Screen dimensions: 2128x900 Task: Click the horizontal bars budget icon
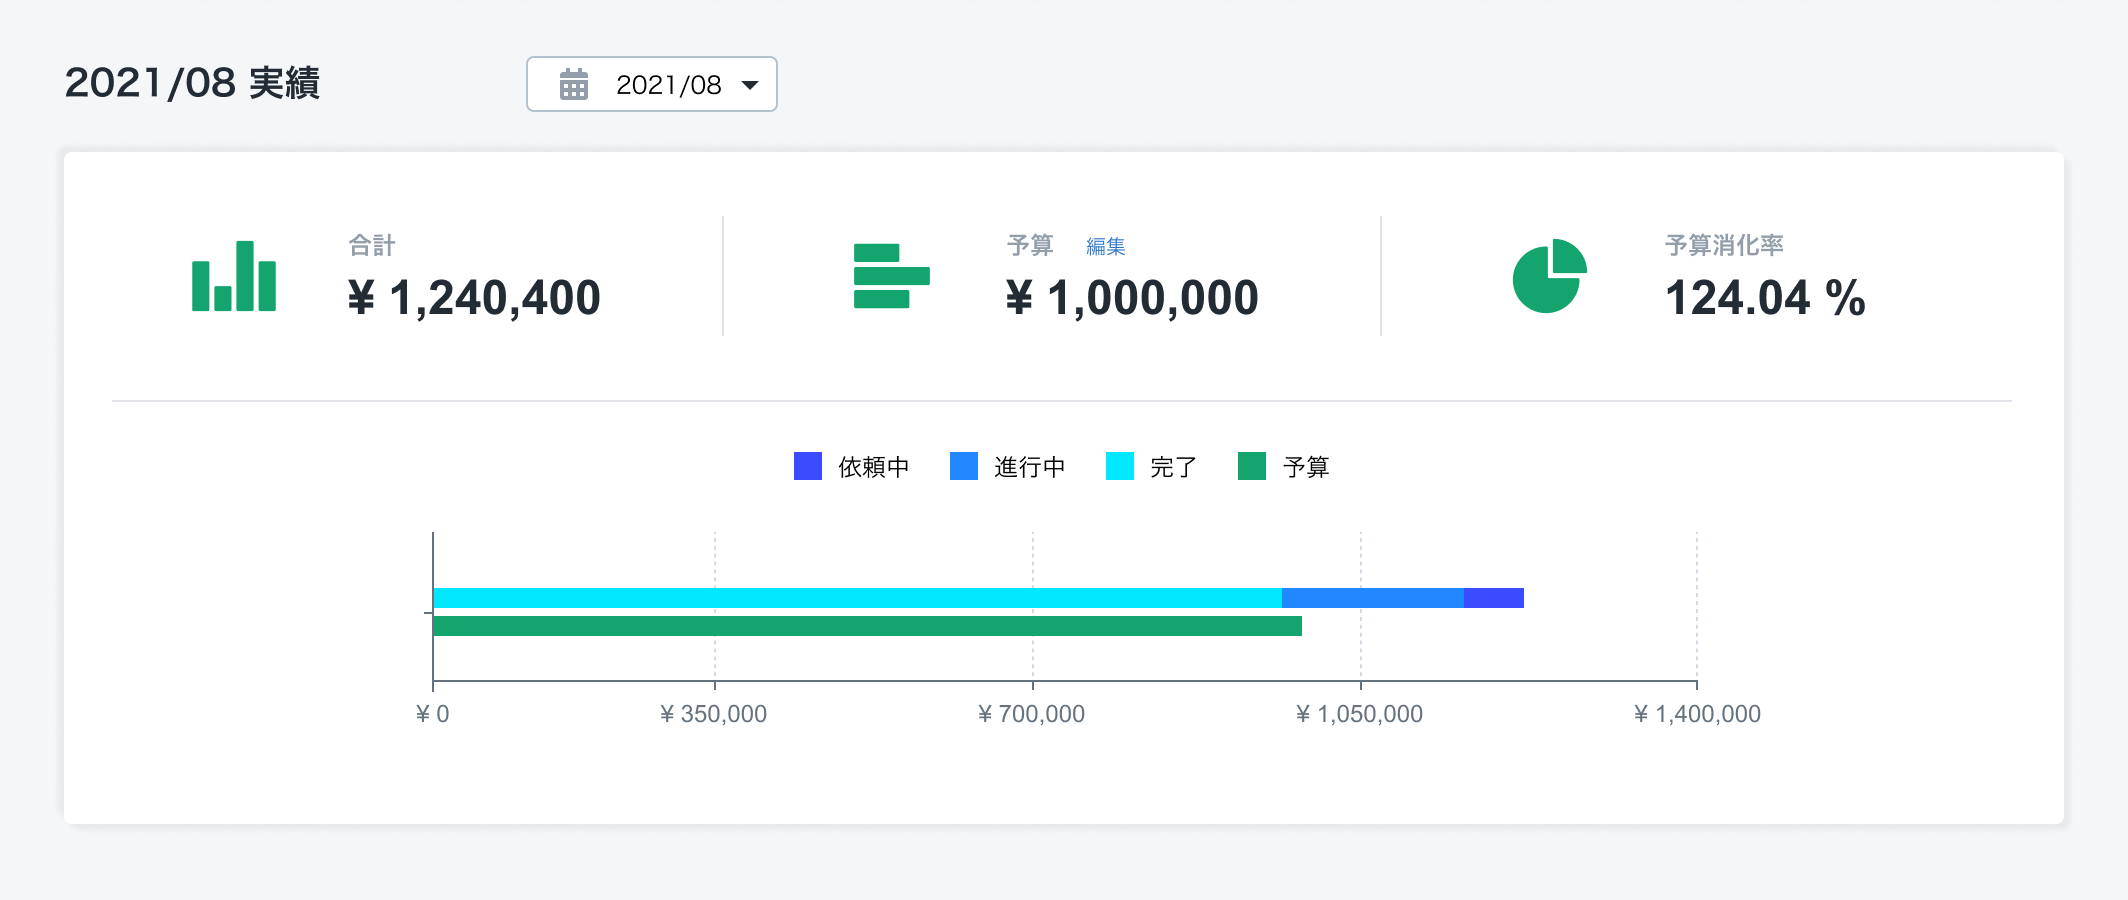pyautogui.click(x=891, y=276)
